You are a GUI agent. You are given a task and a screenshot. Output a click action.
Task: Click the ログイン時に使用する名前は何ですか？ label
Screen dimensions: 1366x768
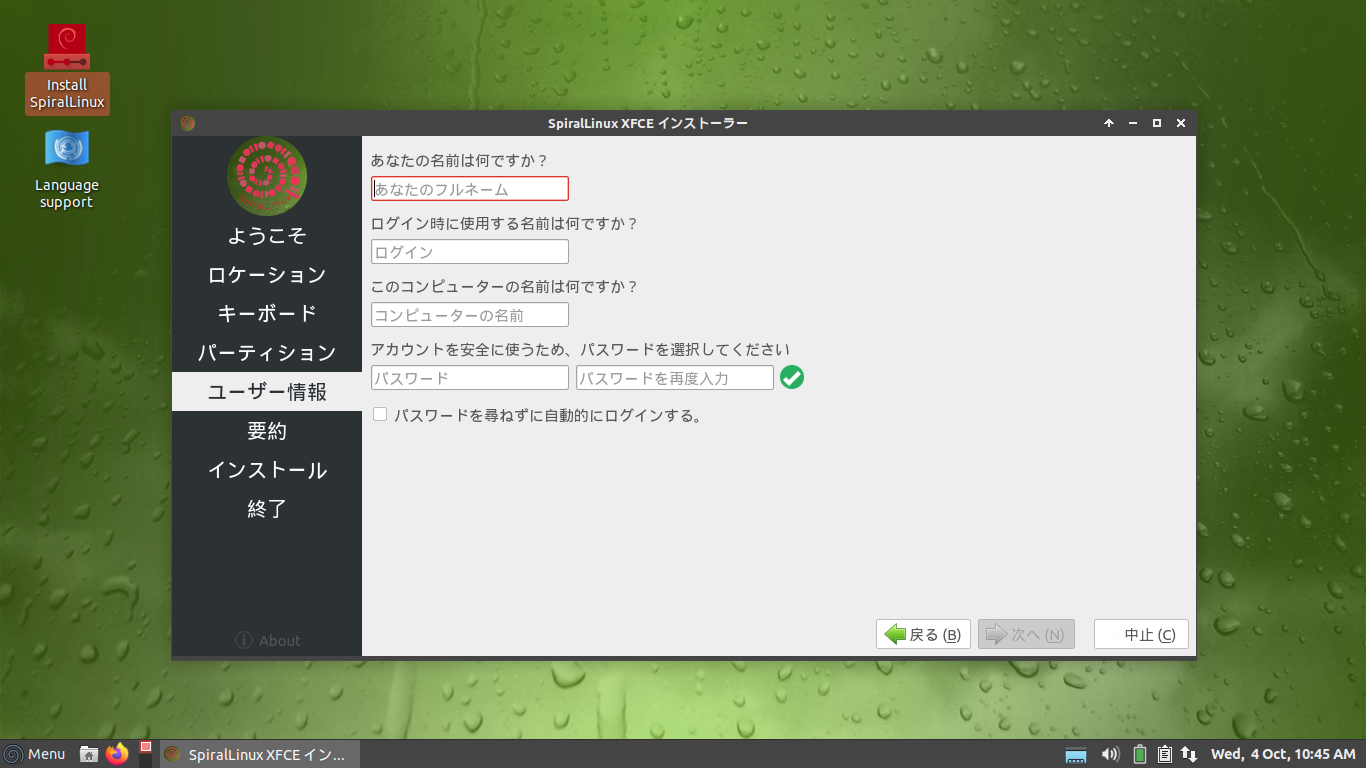pyautogui.click(x=504, y=223)
